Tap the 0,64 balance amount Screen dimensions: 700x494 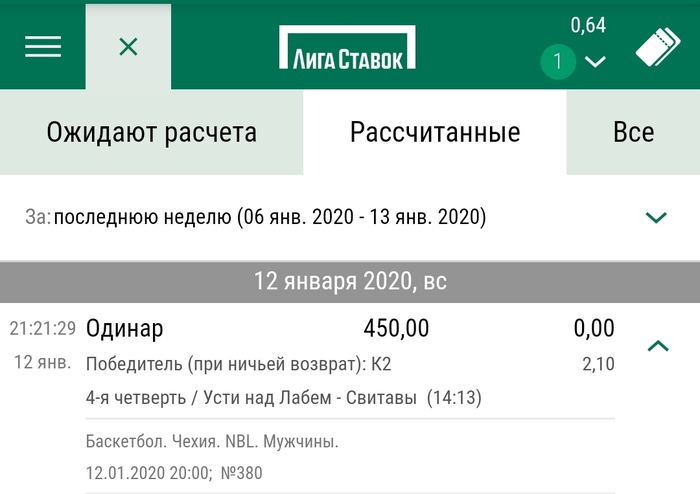588,25
